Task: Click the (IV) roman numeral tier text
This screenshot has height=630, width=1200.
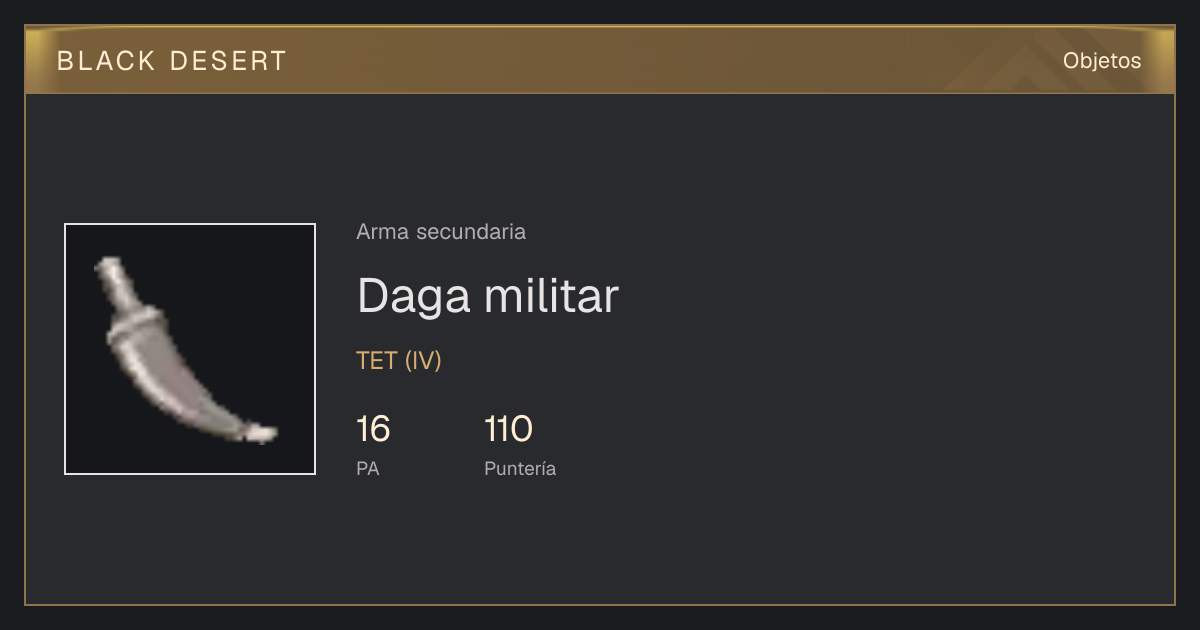Action: coord(423,361)
